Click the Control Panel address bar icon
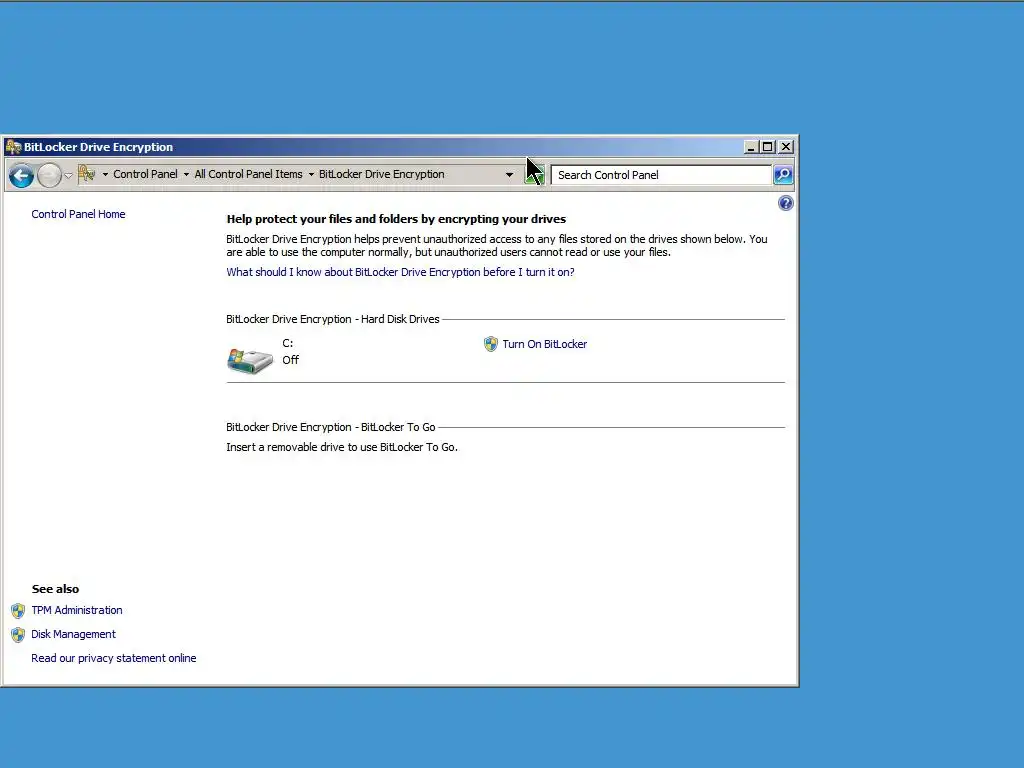1024x768 pixels. (86, 174)
